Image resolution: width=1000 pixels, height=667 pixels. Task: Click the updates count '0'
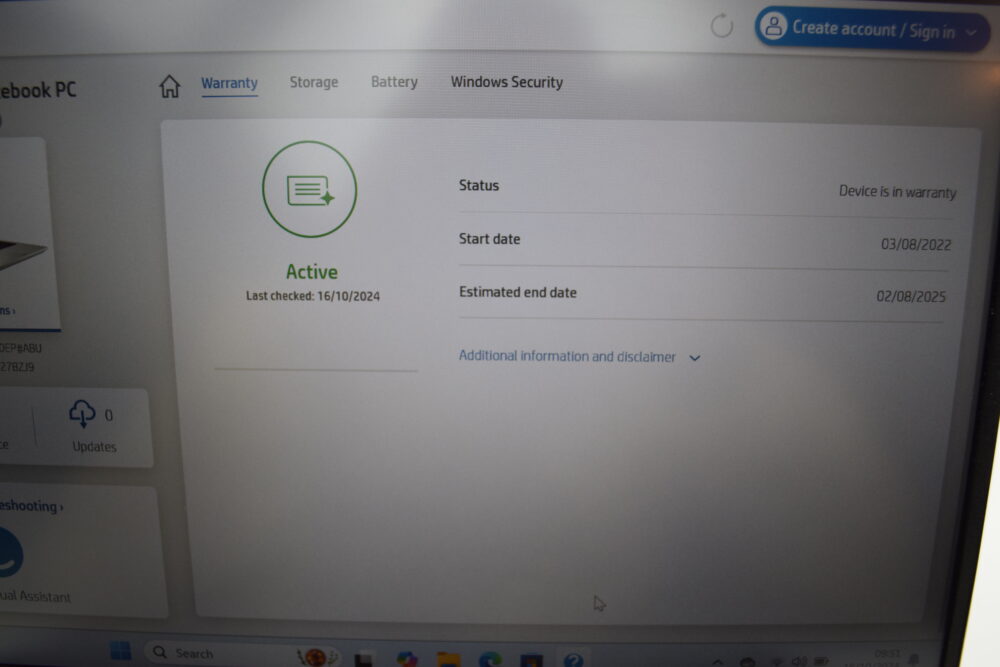tap(108, 416)
